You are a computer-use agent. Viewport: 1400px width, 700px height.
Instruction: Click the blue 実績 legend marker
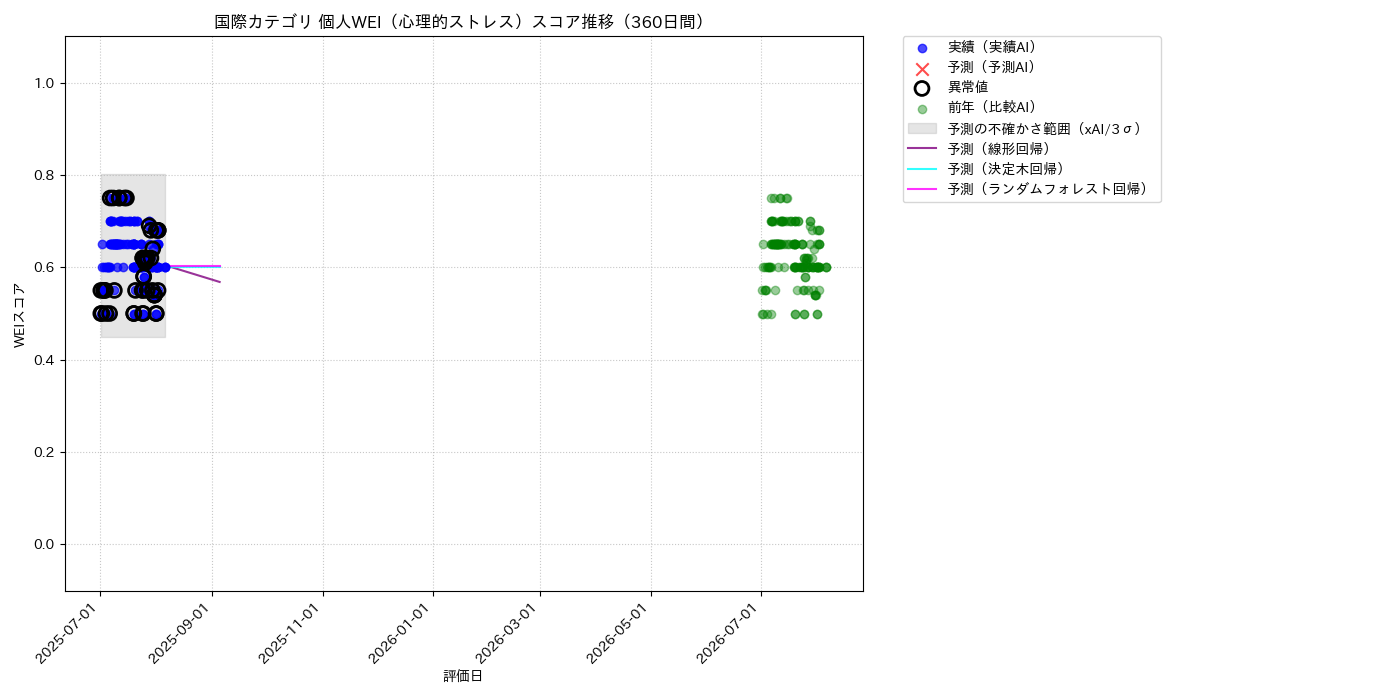coord(922,48)
